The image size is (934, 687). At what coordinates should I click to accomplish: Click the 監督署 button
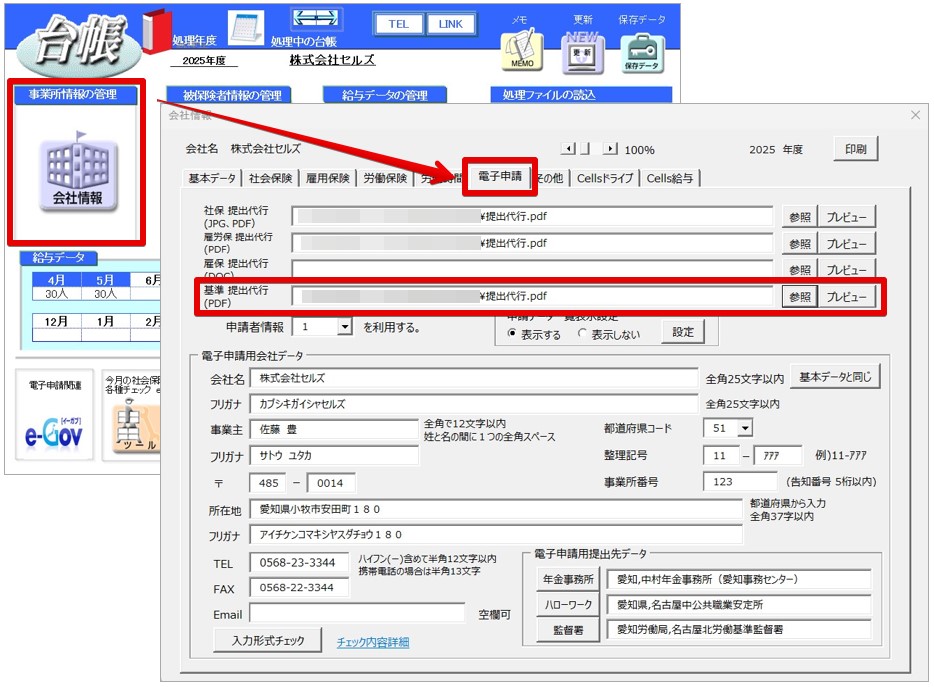[568, 630]
